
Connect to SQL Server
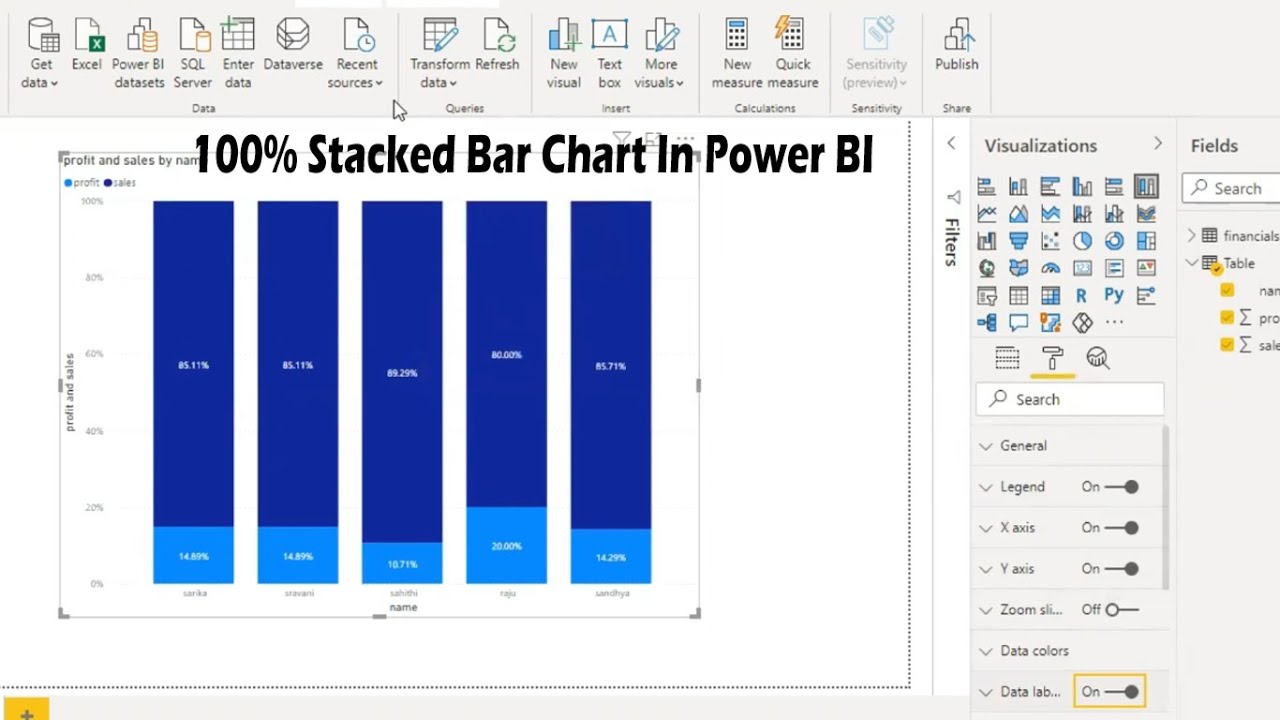(x=192, y=54)
